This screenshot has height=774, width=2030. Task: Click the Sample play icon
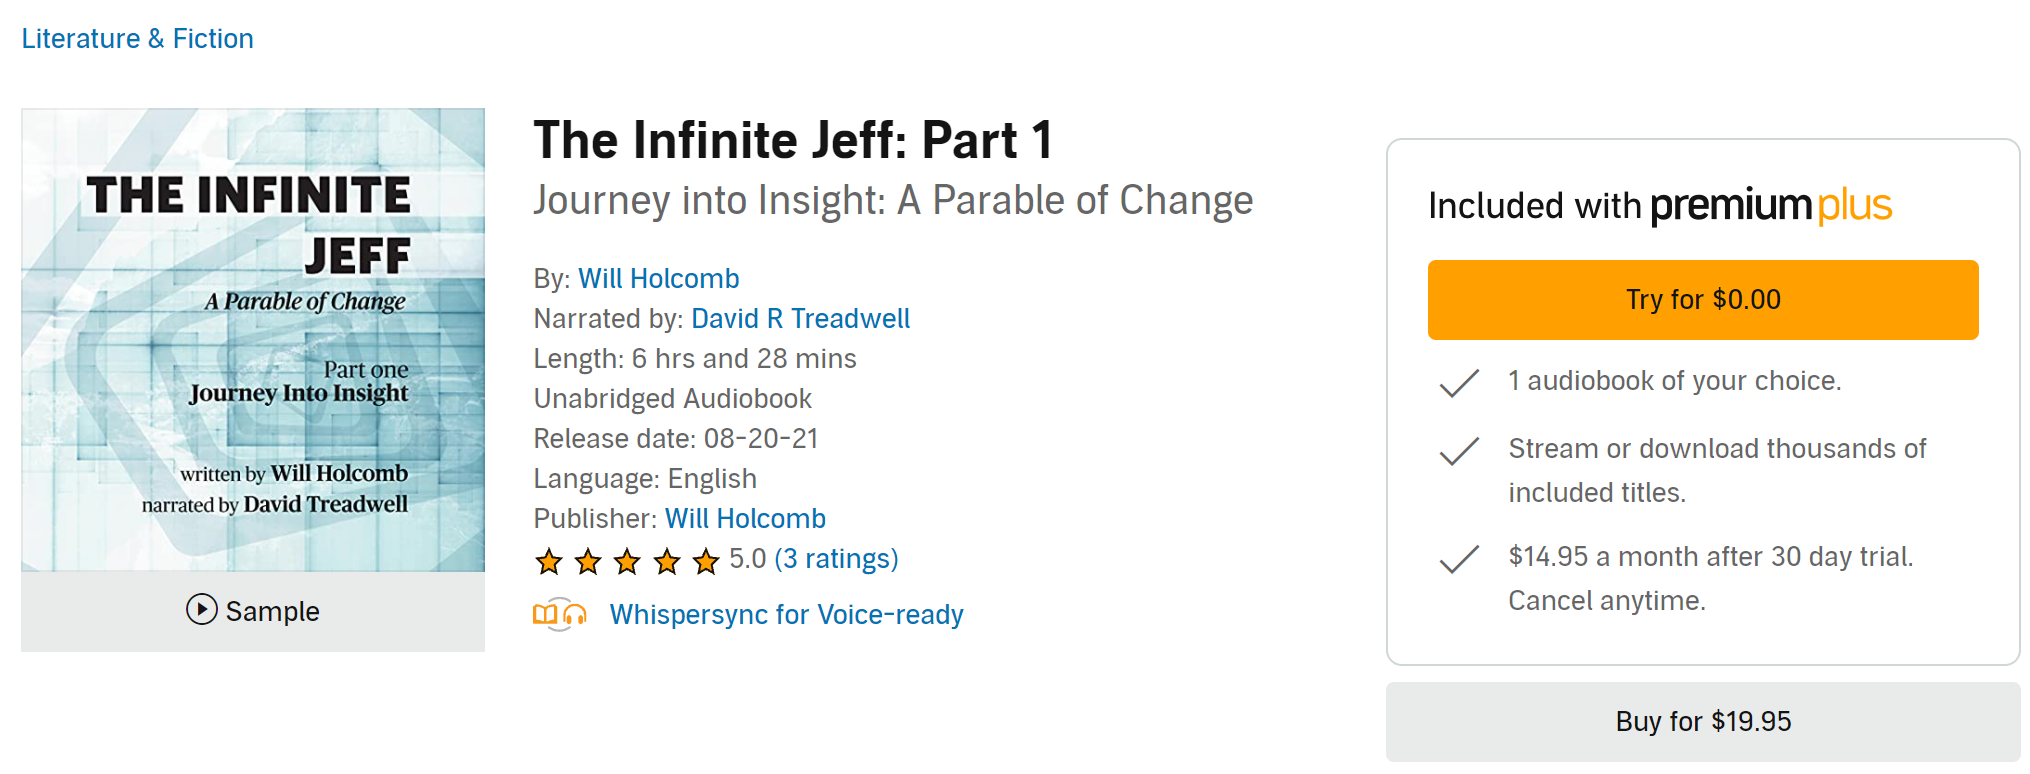(x=200, y=611)
